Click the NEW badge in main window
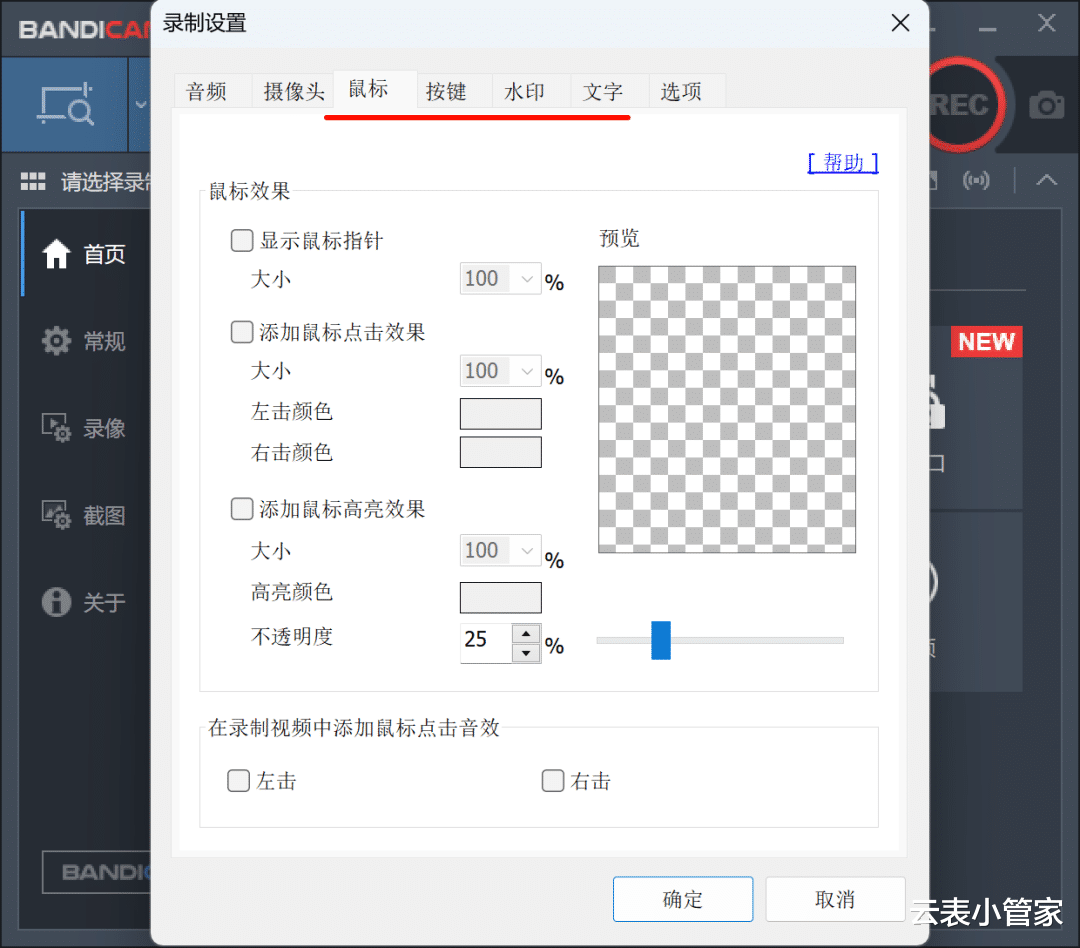The image size is (1080, 948). 986,342
